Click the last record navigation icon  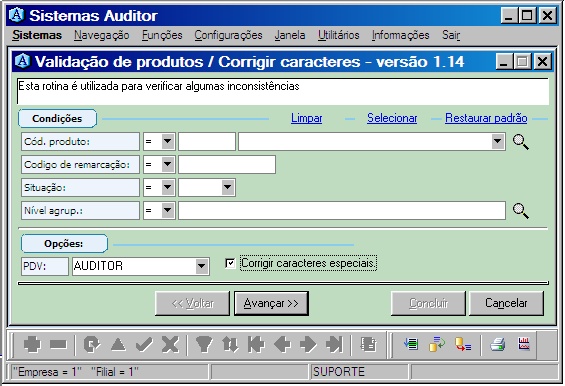(334, 345)
